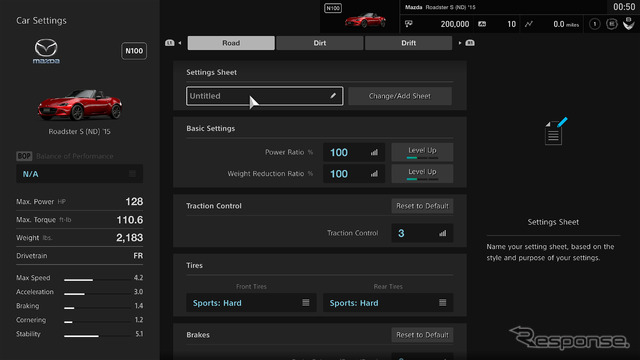The image size is (640, 360).
Task: Click the 00:50 clock display
Action: 624,7
